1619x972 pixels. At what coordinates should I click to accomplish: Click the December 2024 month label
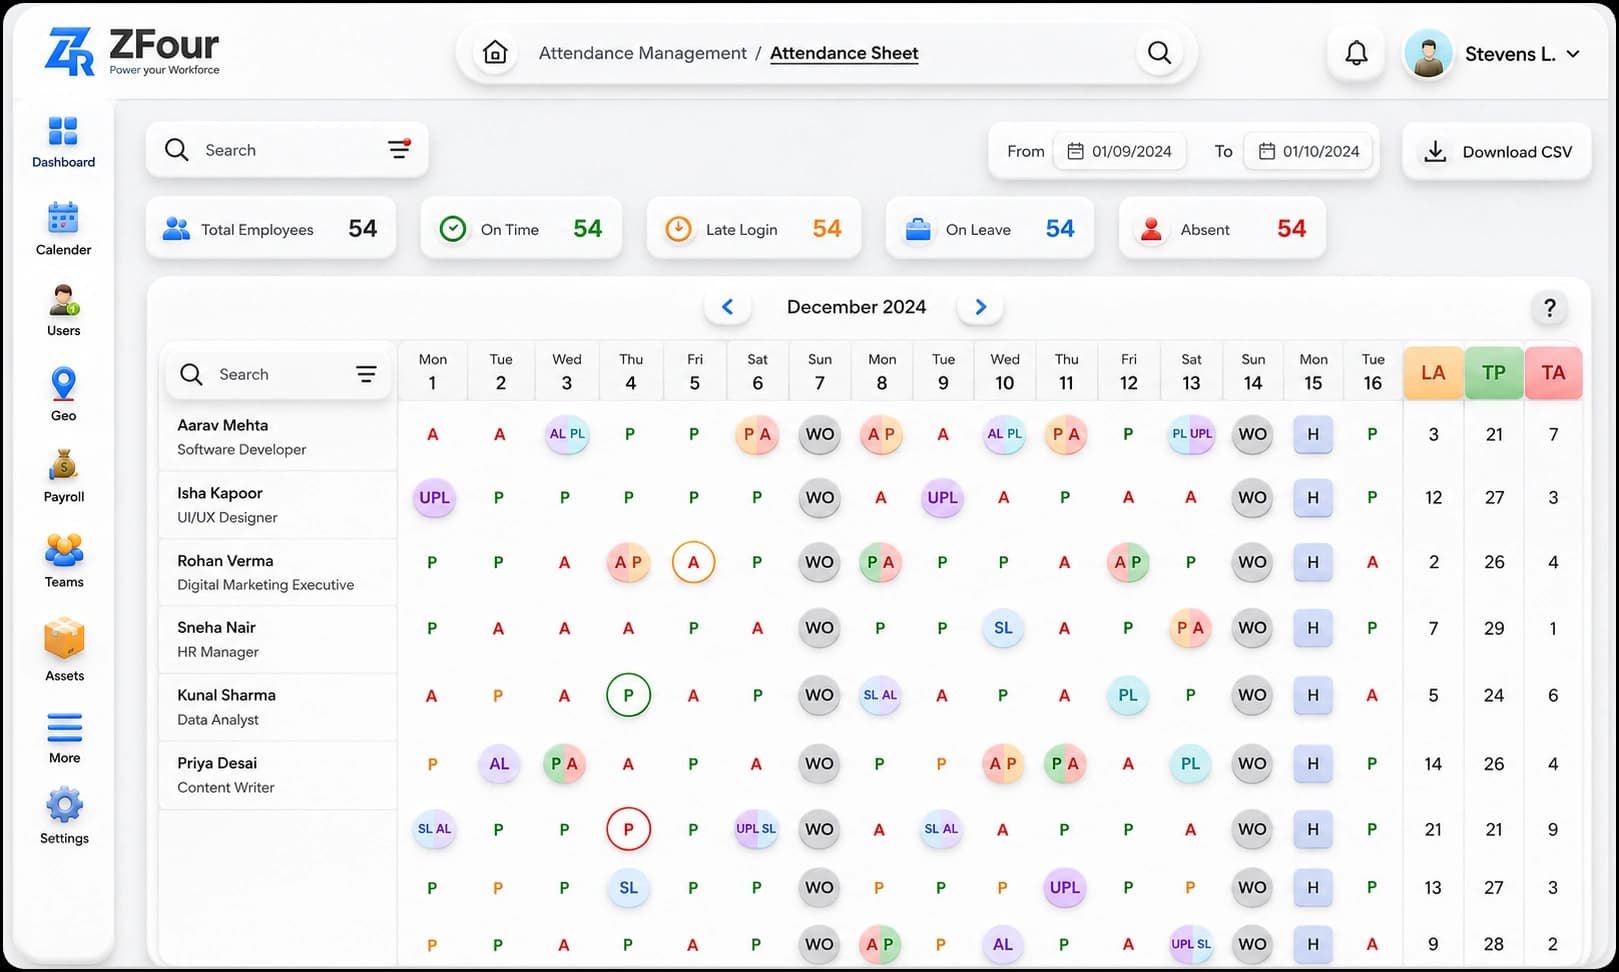tap(856, 307)
